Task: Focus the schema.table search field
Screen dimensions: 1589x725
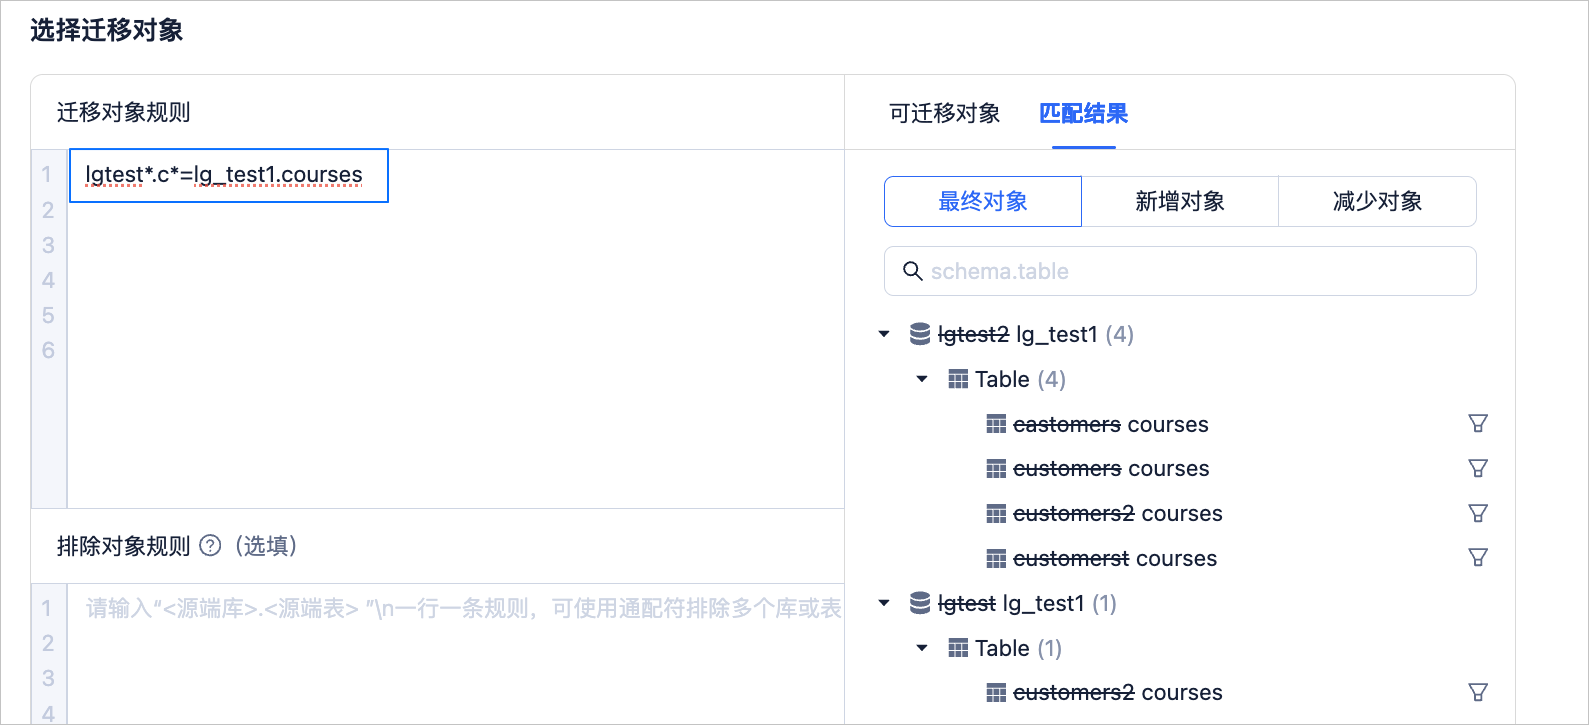Action: (1180, 271)
